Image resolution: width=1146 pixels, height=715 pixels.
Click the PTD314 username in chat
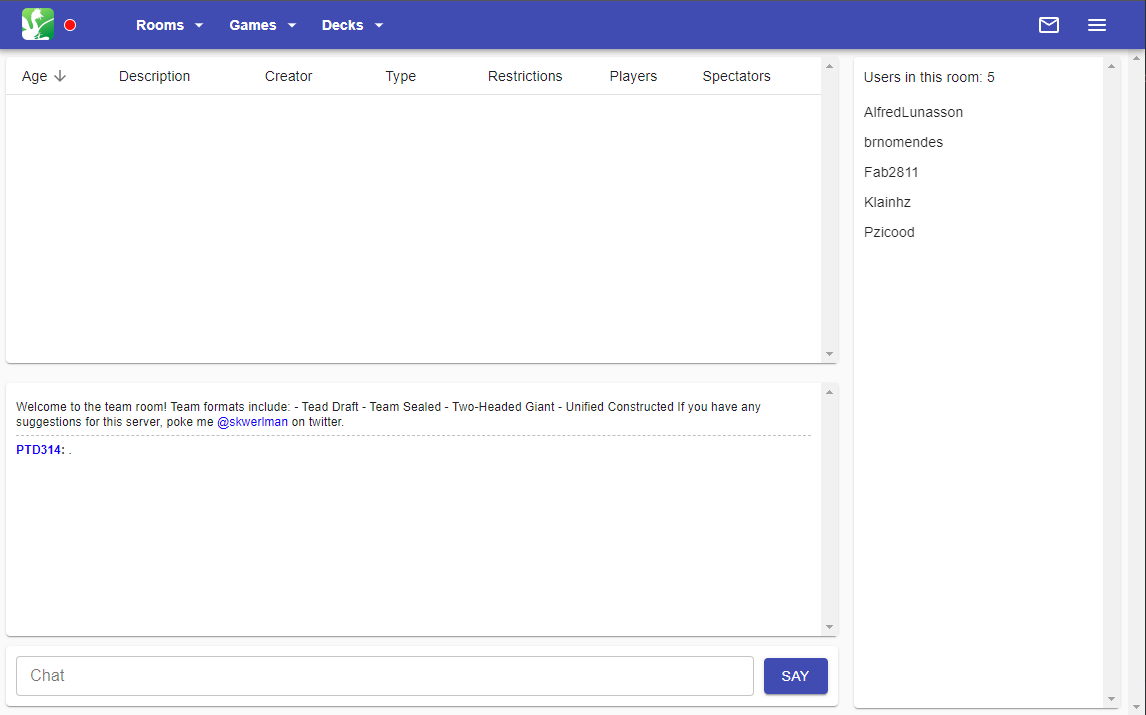(40, 450)
